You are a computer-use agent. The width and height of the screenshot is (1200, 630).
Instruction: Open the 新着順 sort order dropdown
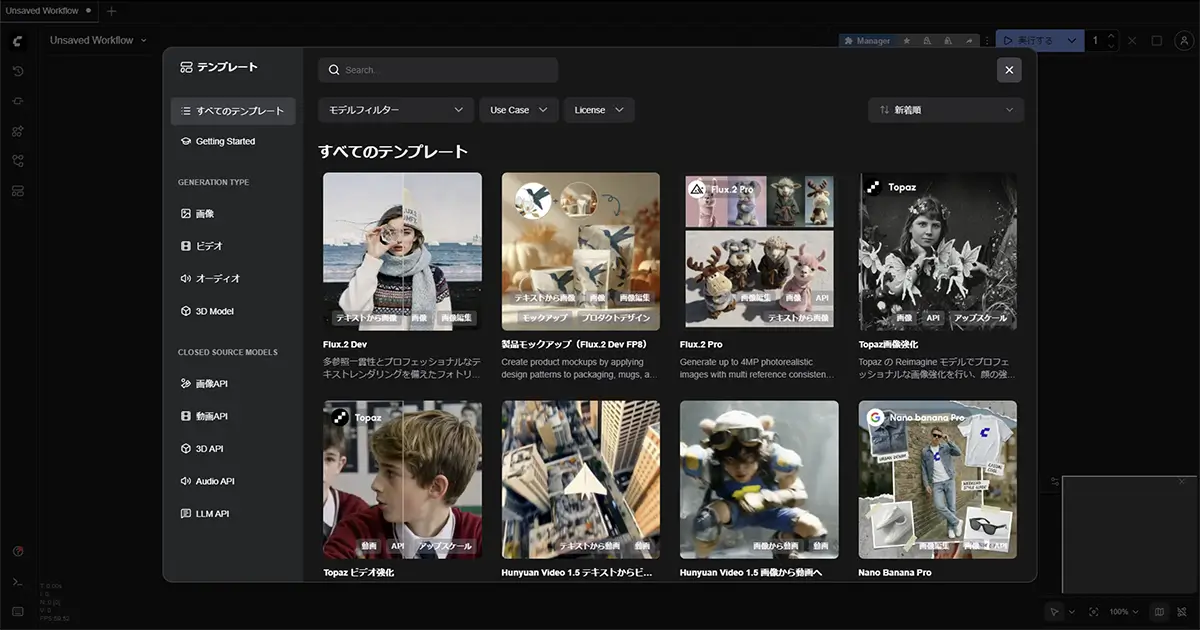[945, 110]
